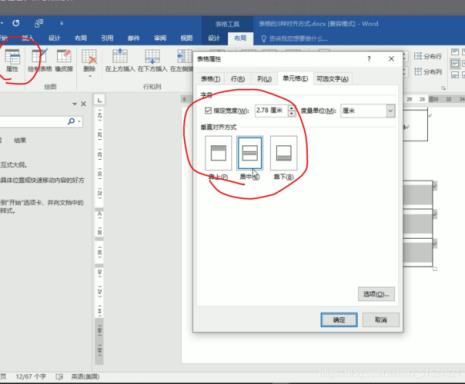
Task: Open the References (引用) ribbon tab
Action: [107, 38]
